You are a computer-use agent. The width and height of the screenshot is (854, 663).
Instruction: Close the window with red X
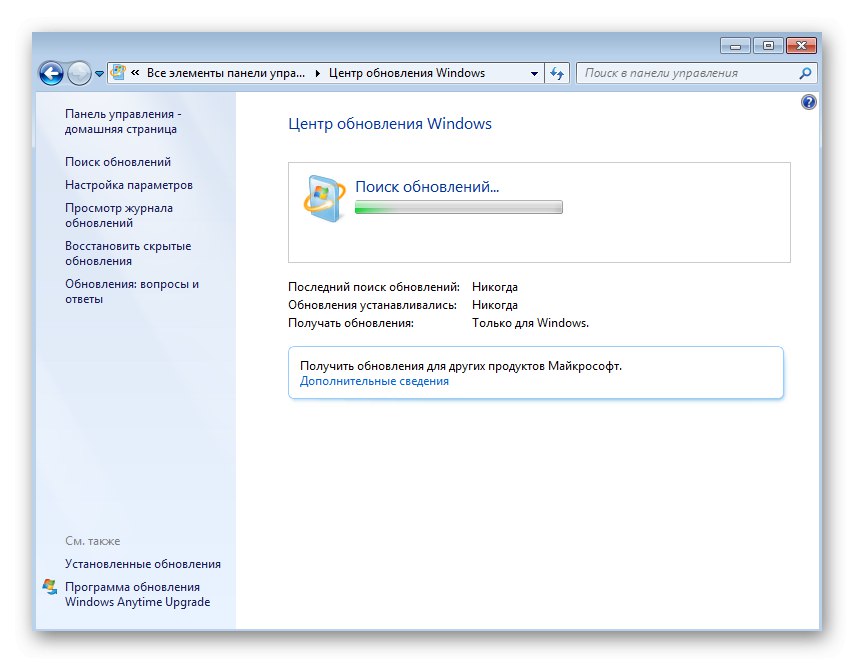(801, 46)
